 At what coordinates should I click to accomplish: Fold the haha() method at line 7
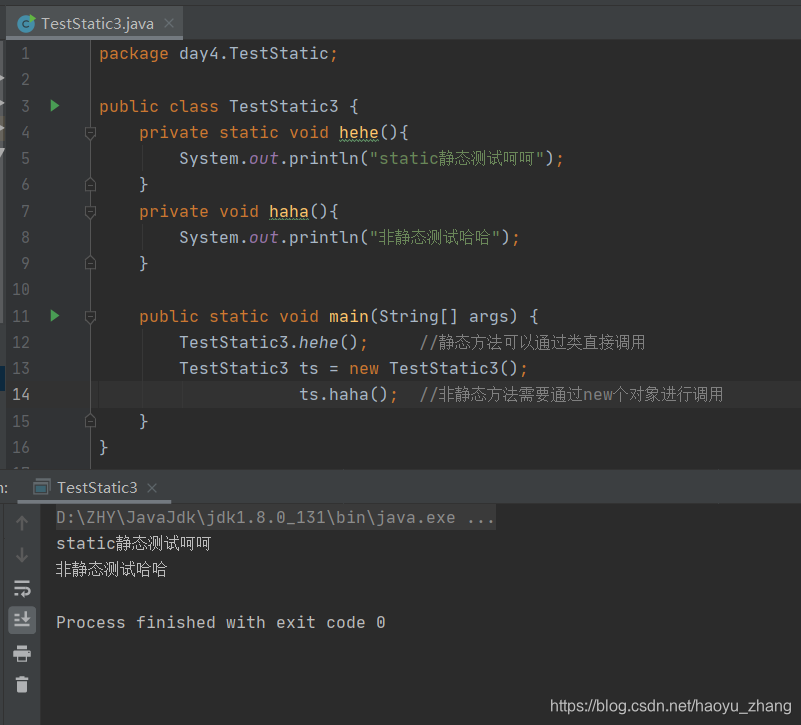90,211
